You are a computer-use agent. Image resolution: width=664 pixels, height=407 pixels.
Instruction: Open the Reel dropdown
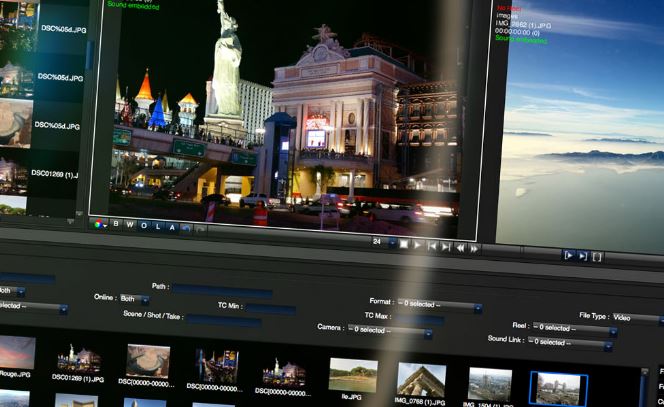(575, 329)
